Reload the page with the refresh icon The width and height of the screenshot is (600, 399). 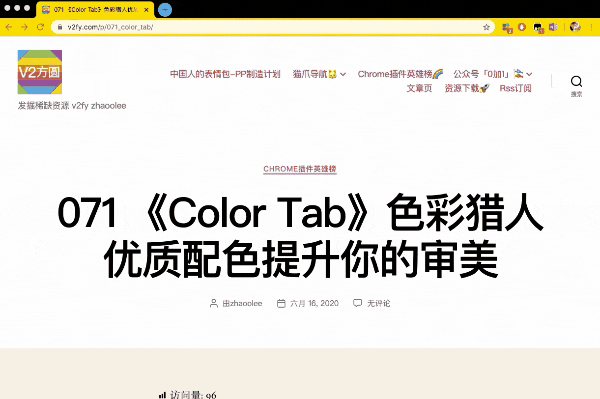pyautogui.click(x=40, y=27)
